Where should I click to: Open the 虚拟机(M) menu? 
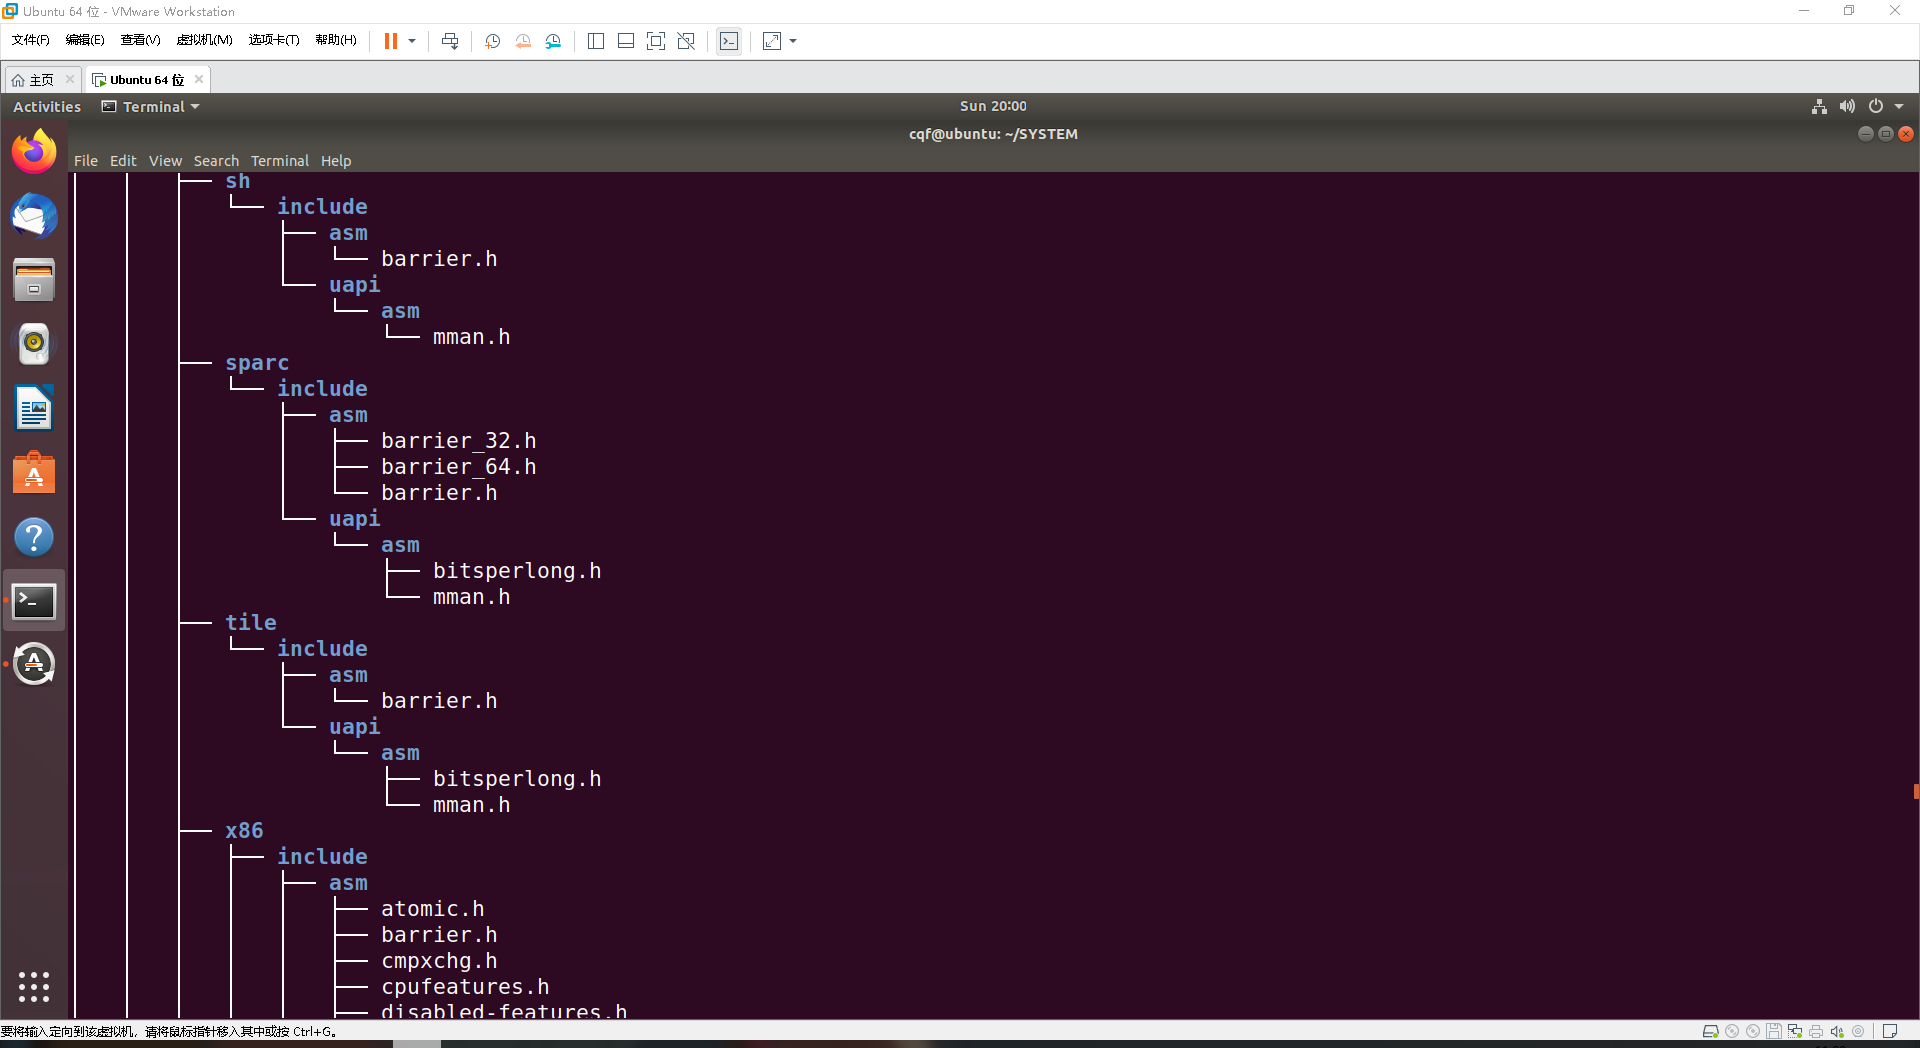point(203,40)
